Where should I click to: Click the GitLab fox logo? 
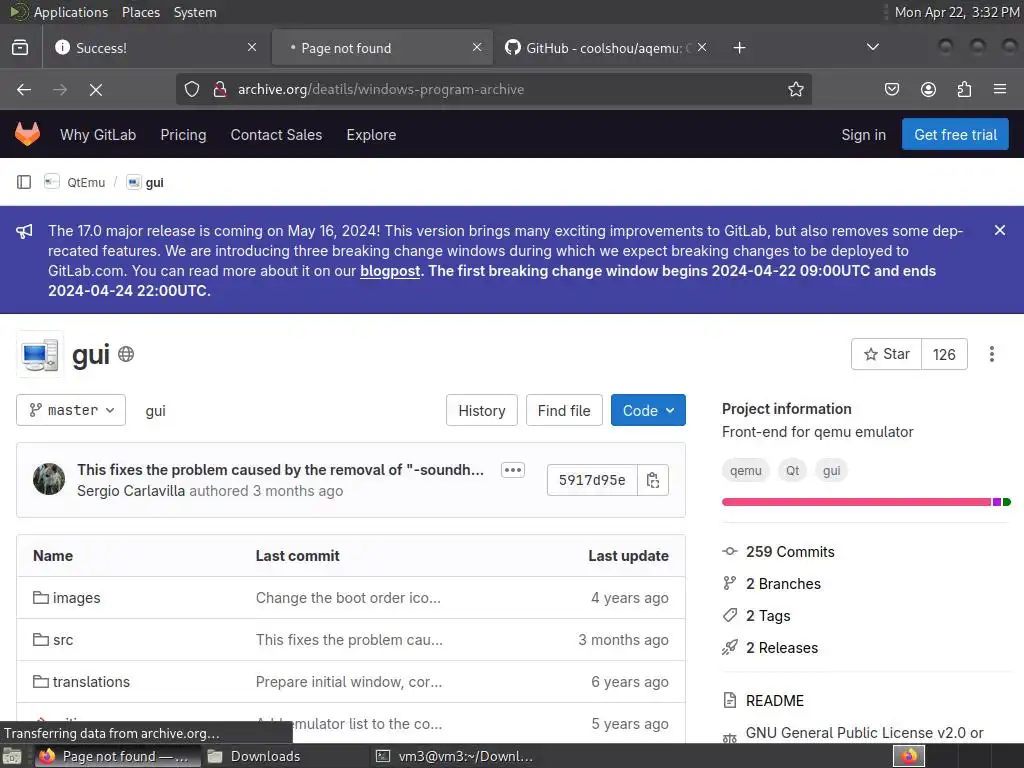tap(27, 134)
